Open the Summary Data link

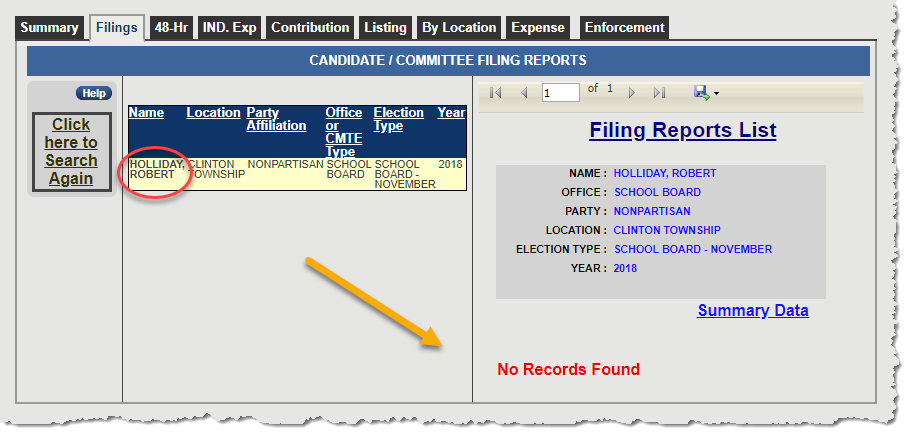coord(753,311)
